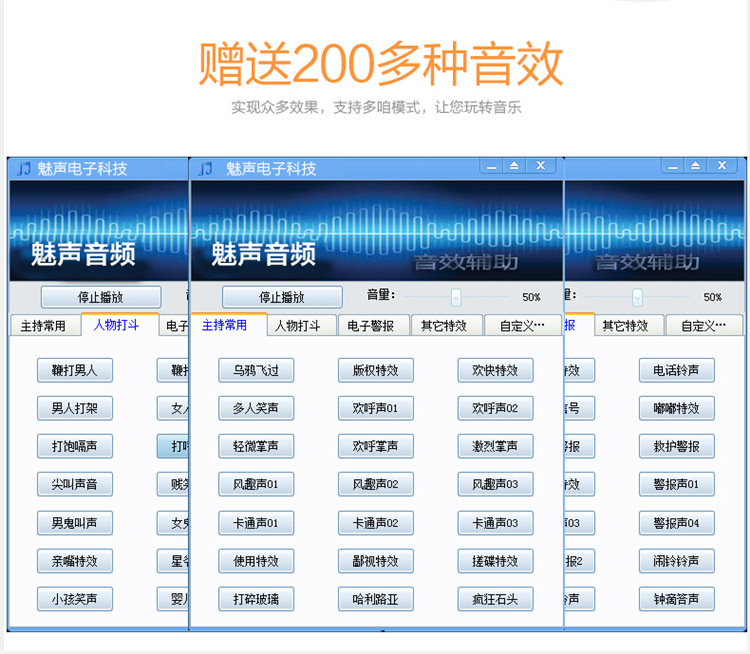The width and height of the screenshot is (750, 654).
Task: Trigger the 鞭打男人 effect in left window
Action: click(x=74, y=370)
